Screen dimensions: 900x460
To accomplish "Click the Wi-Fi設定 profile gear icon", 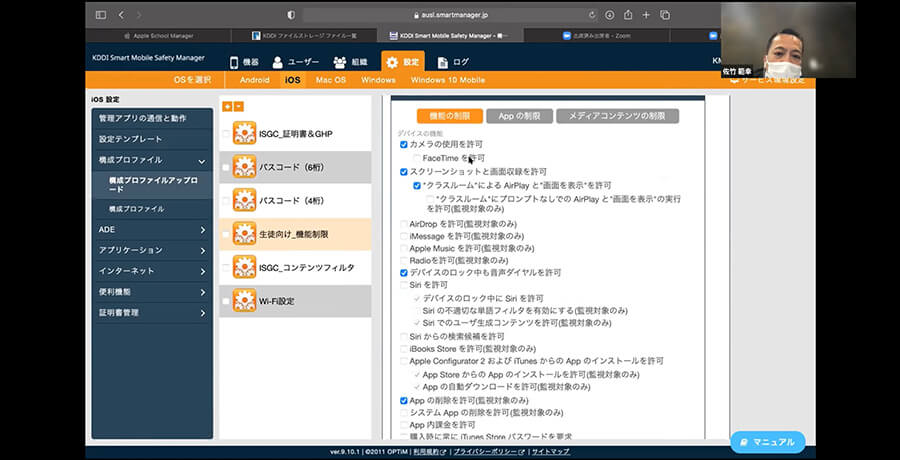I will pos(245,300).
